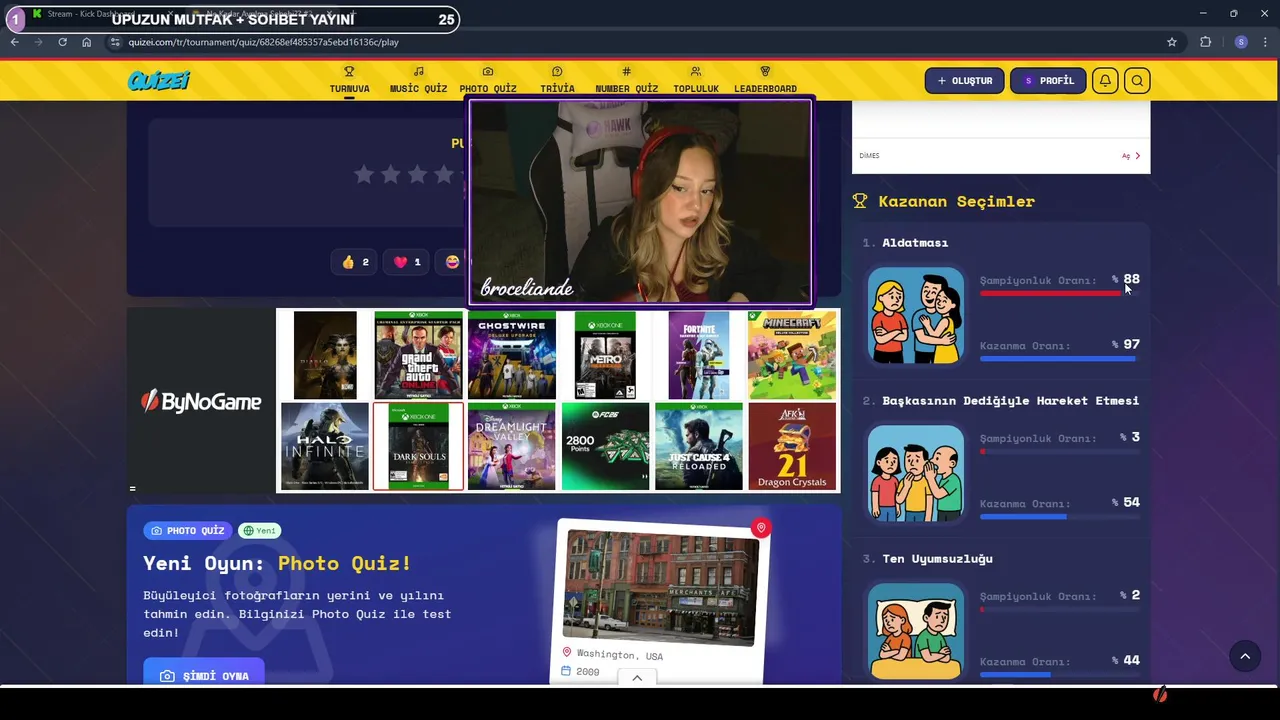
Task: Click the Aldatması Kazanma Oranı blue bar
Action: coord(1059,358)
